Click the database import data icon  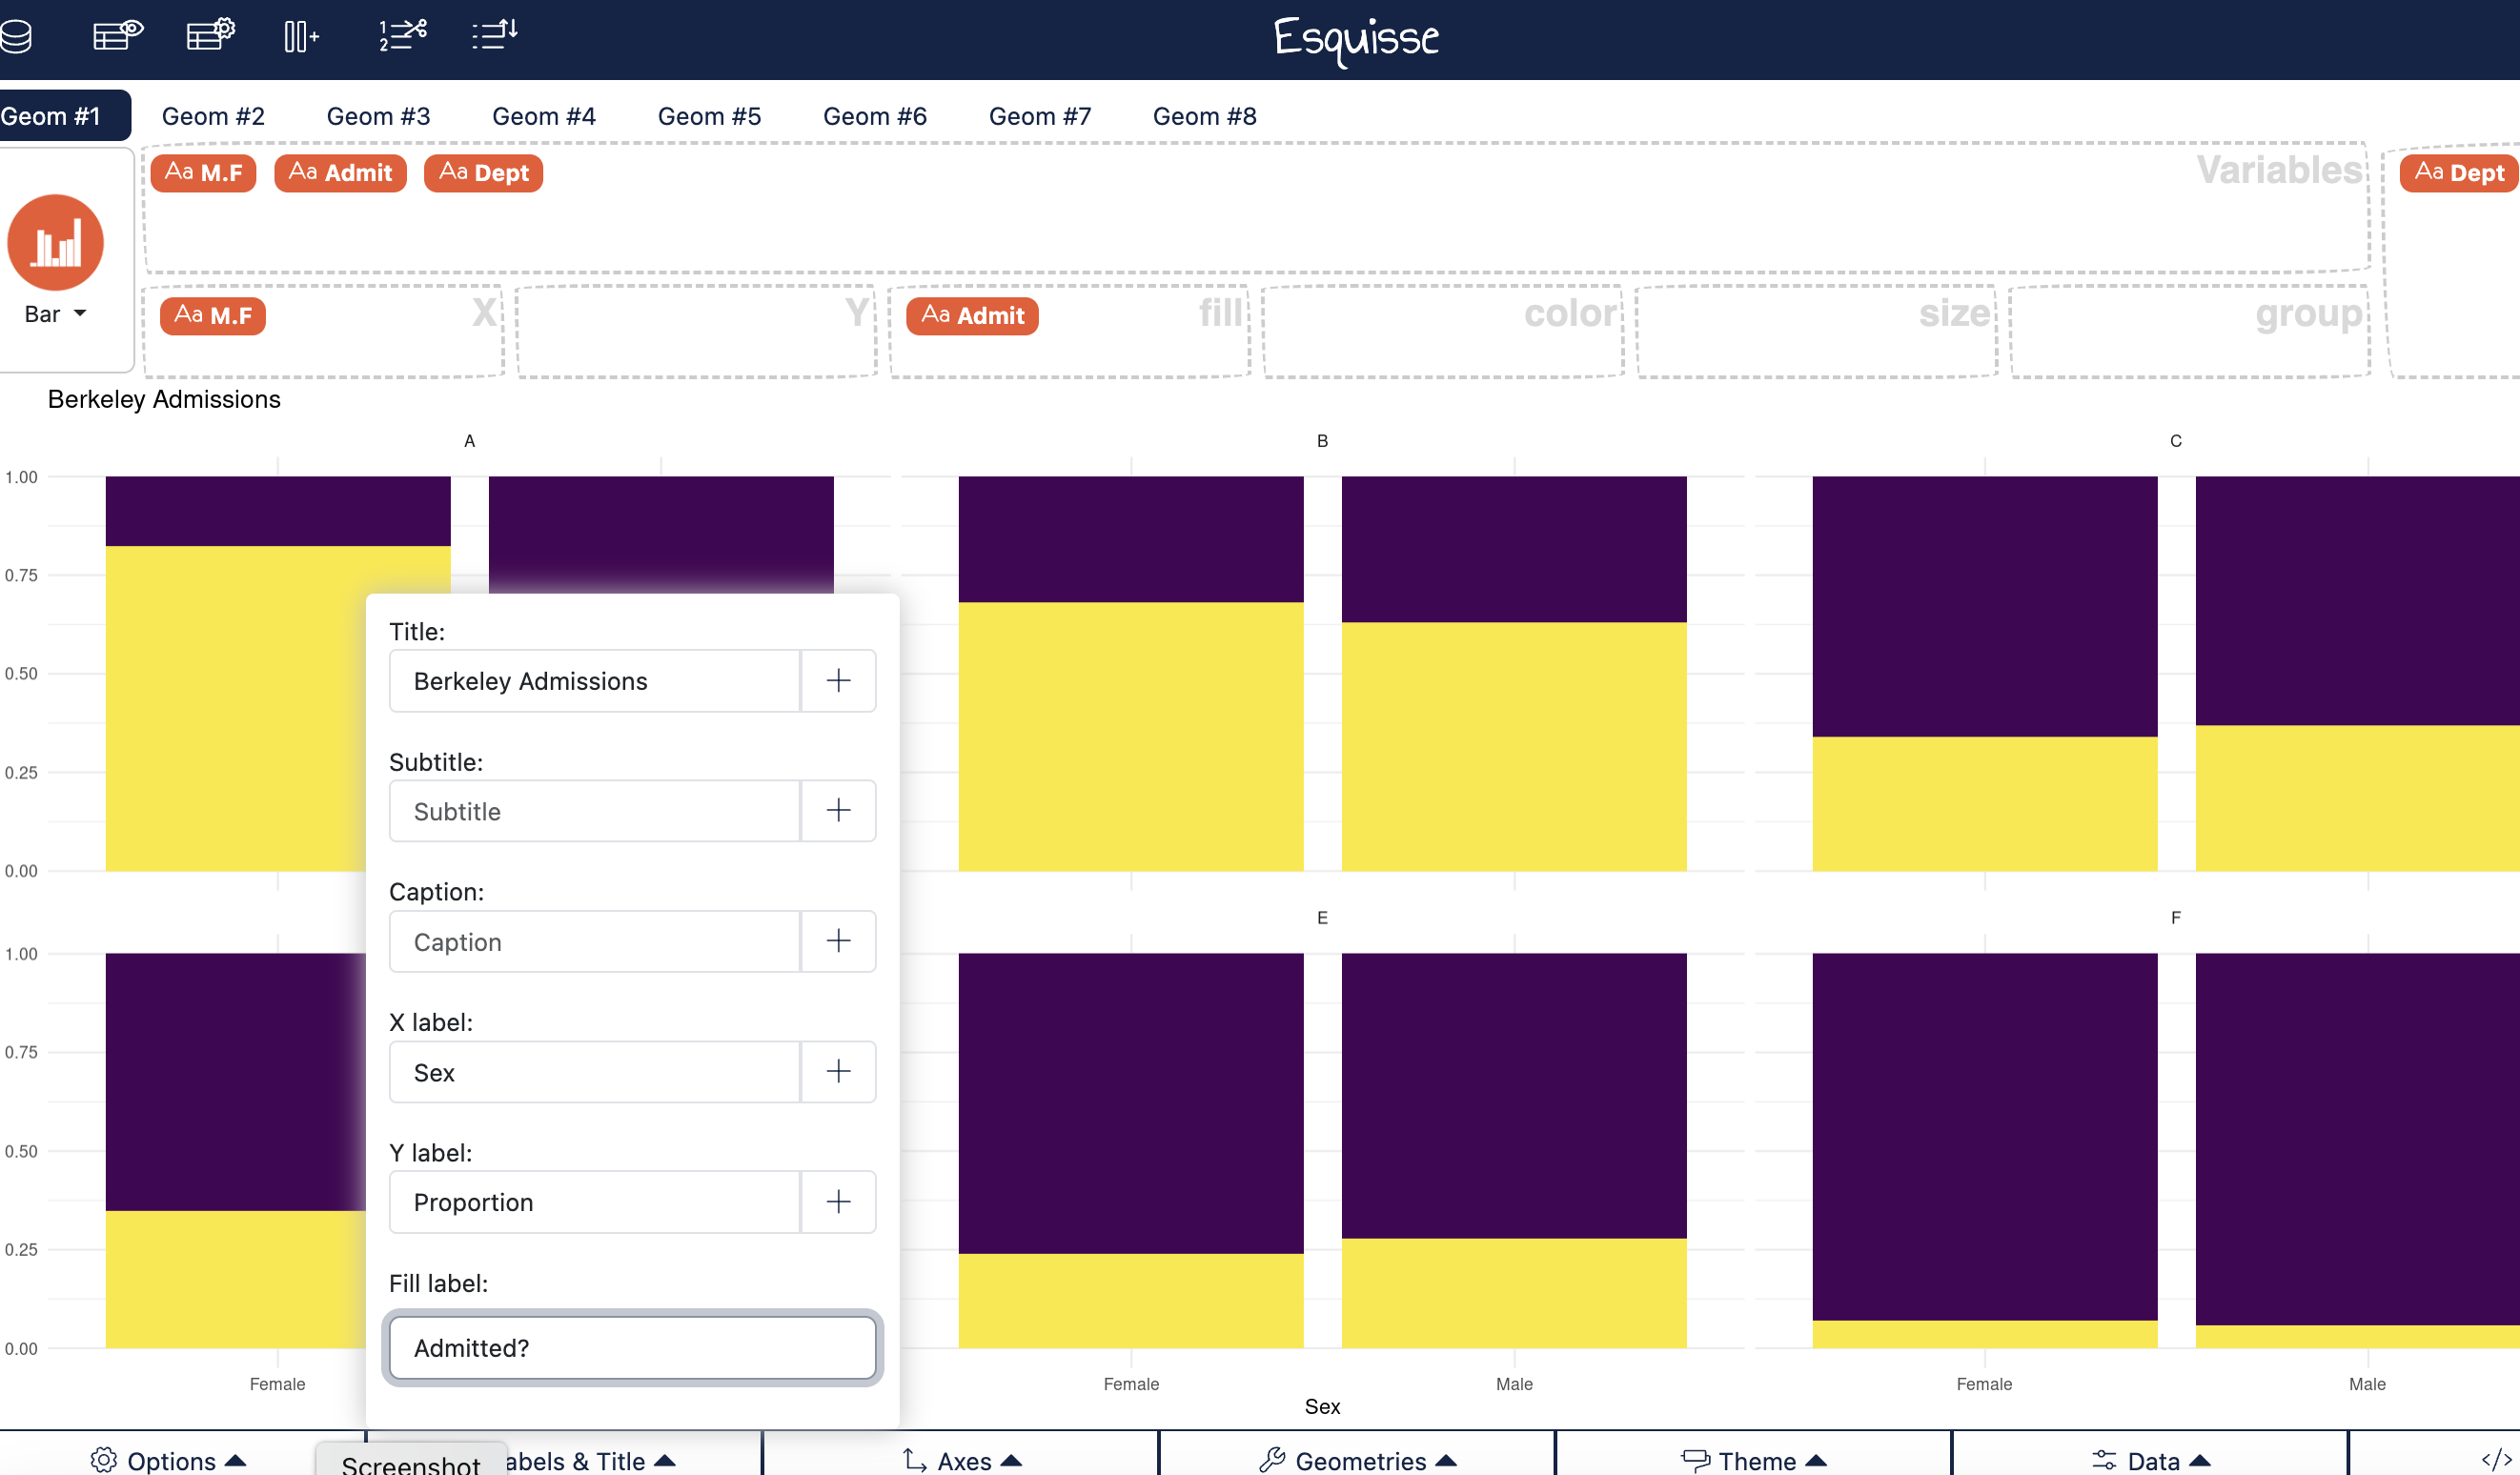(x=17, y=37)
